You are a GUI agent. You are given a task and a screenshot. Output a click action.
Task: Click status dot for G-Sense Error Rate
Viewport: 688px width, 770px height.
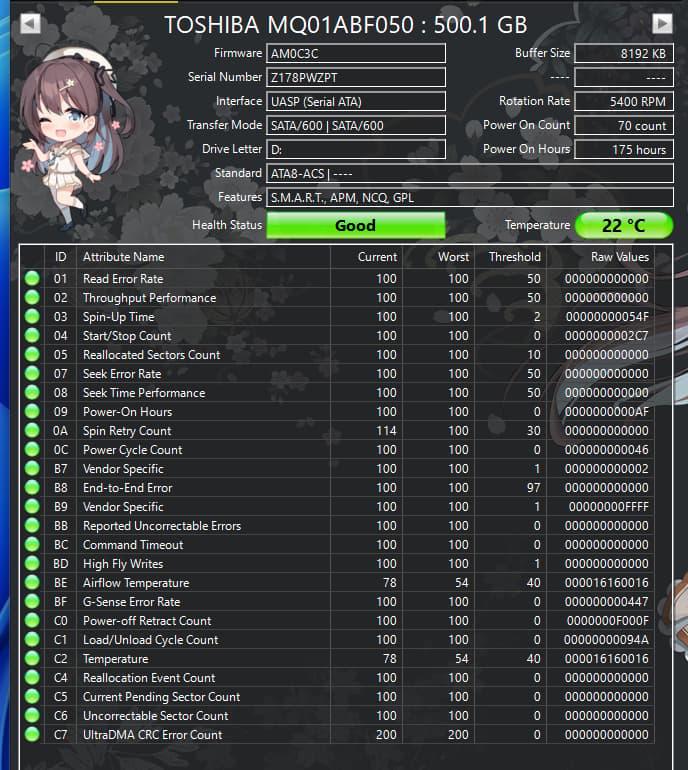pyautogui.click(x=32, y=602)
